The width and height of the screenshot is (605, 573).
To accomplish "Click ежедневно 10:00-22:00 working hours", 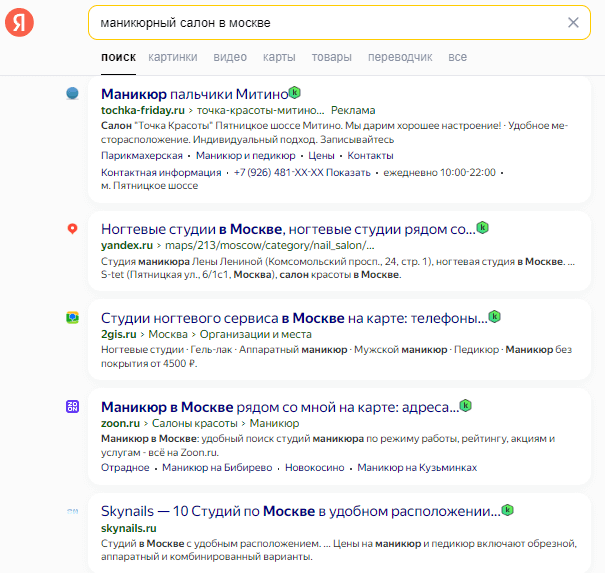I will [x=439, y=172].
